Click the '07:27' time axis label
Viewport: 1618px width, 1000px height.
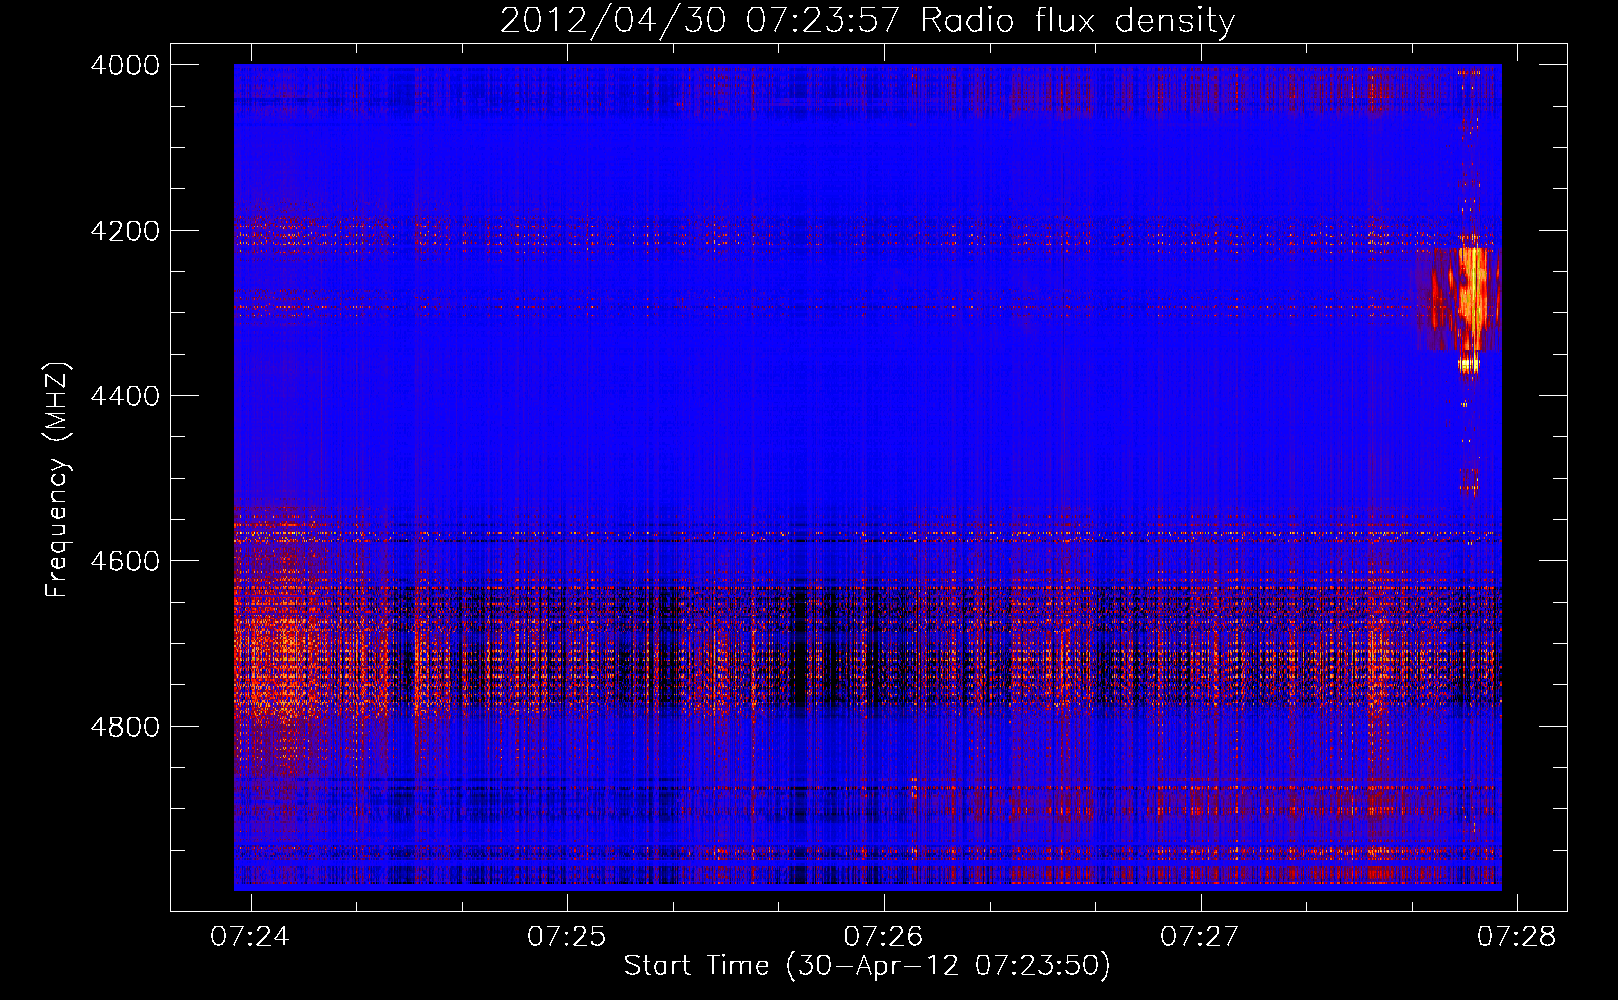coord(1199,936)
